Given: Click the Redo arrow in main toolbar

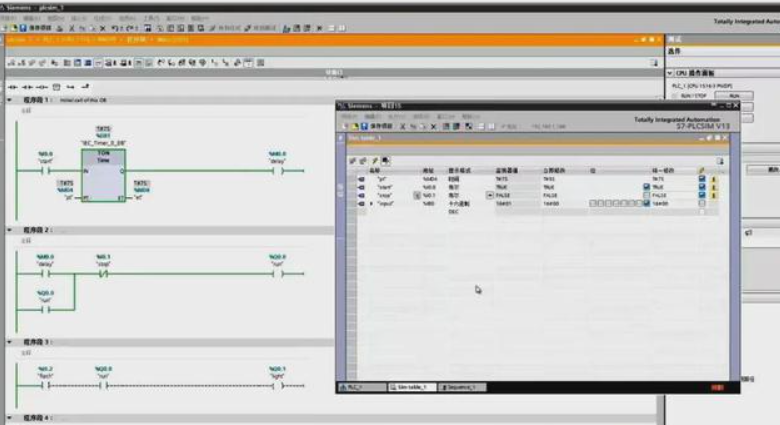Looking at the screenshot, I should [130, 28].
